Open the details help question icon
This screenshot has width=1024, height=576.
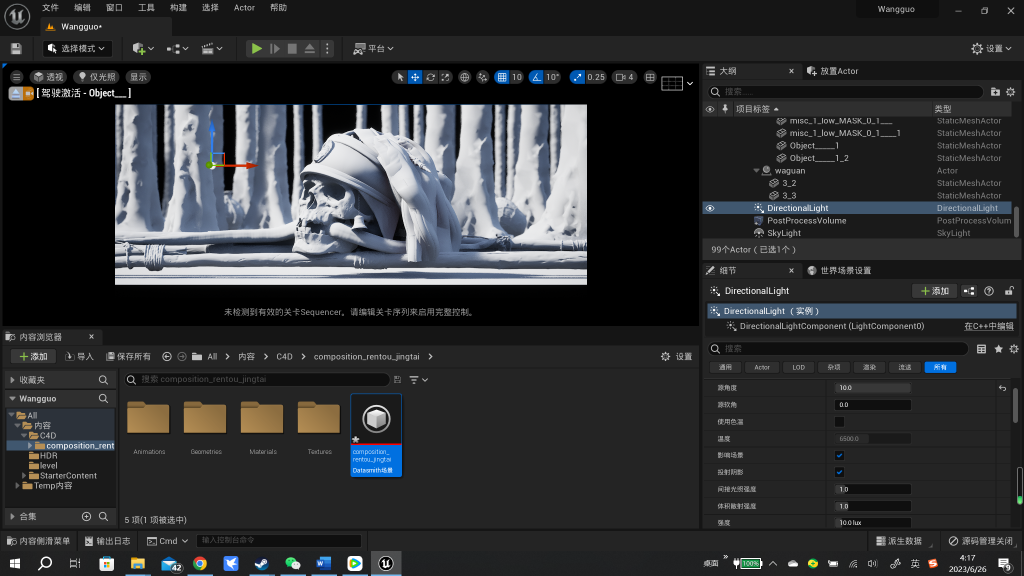click(989, 291)
